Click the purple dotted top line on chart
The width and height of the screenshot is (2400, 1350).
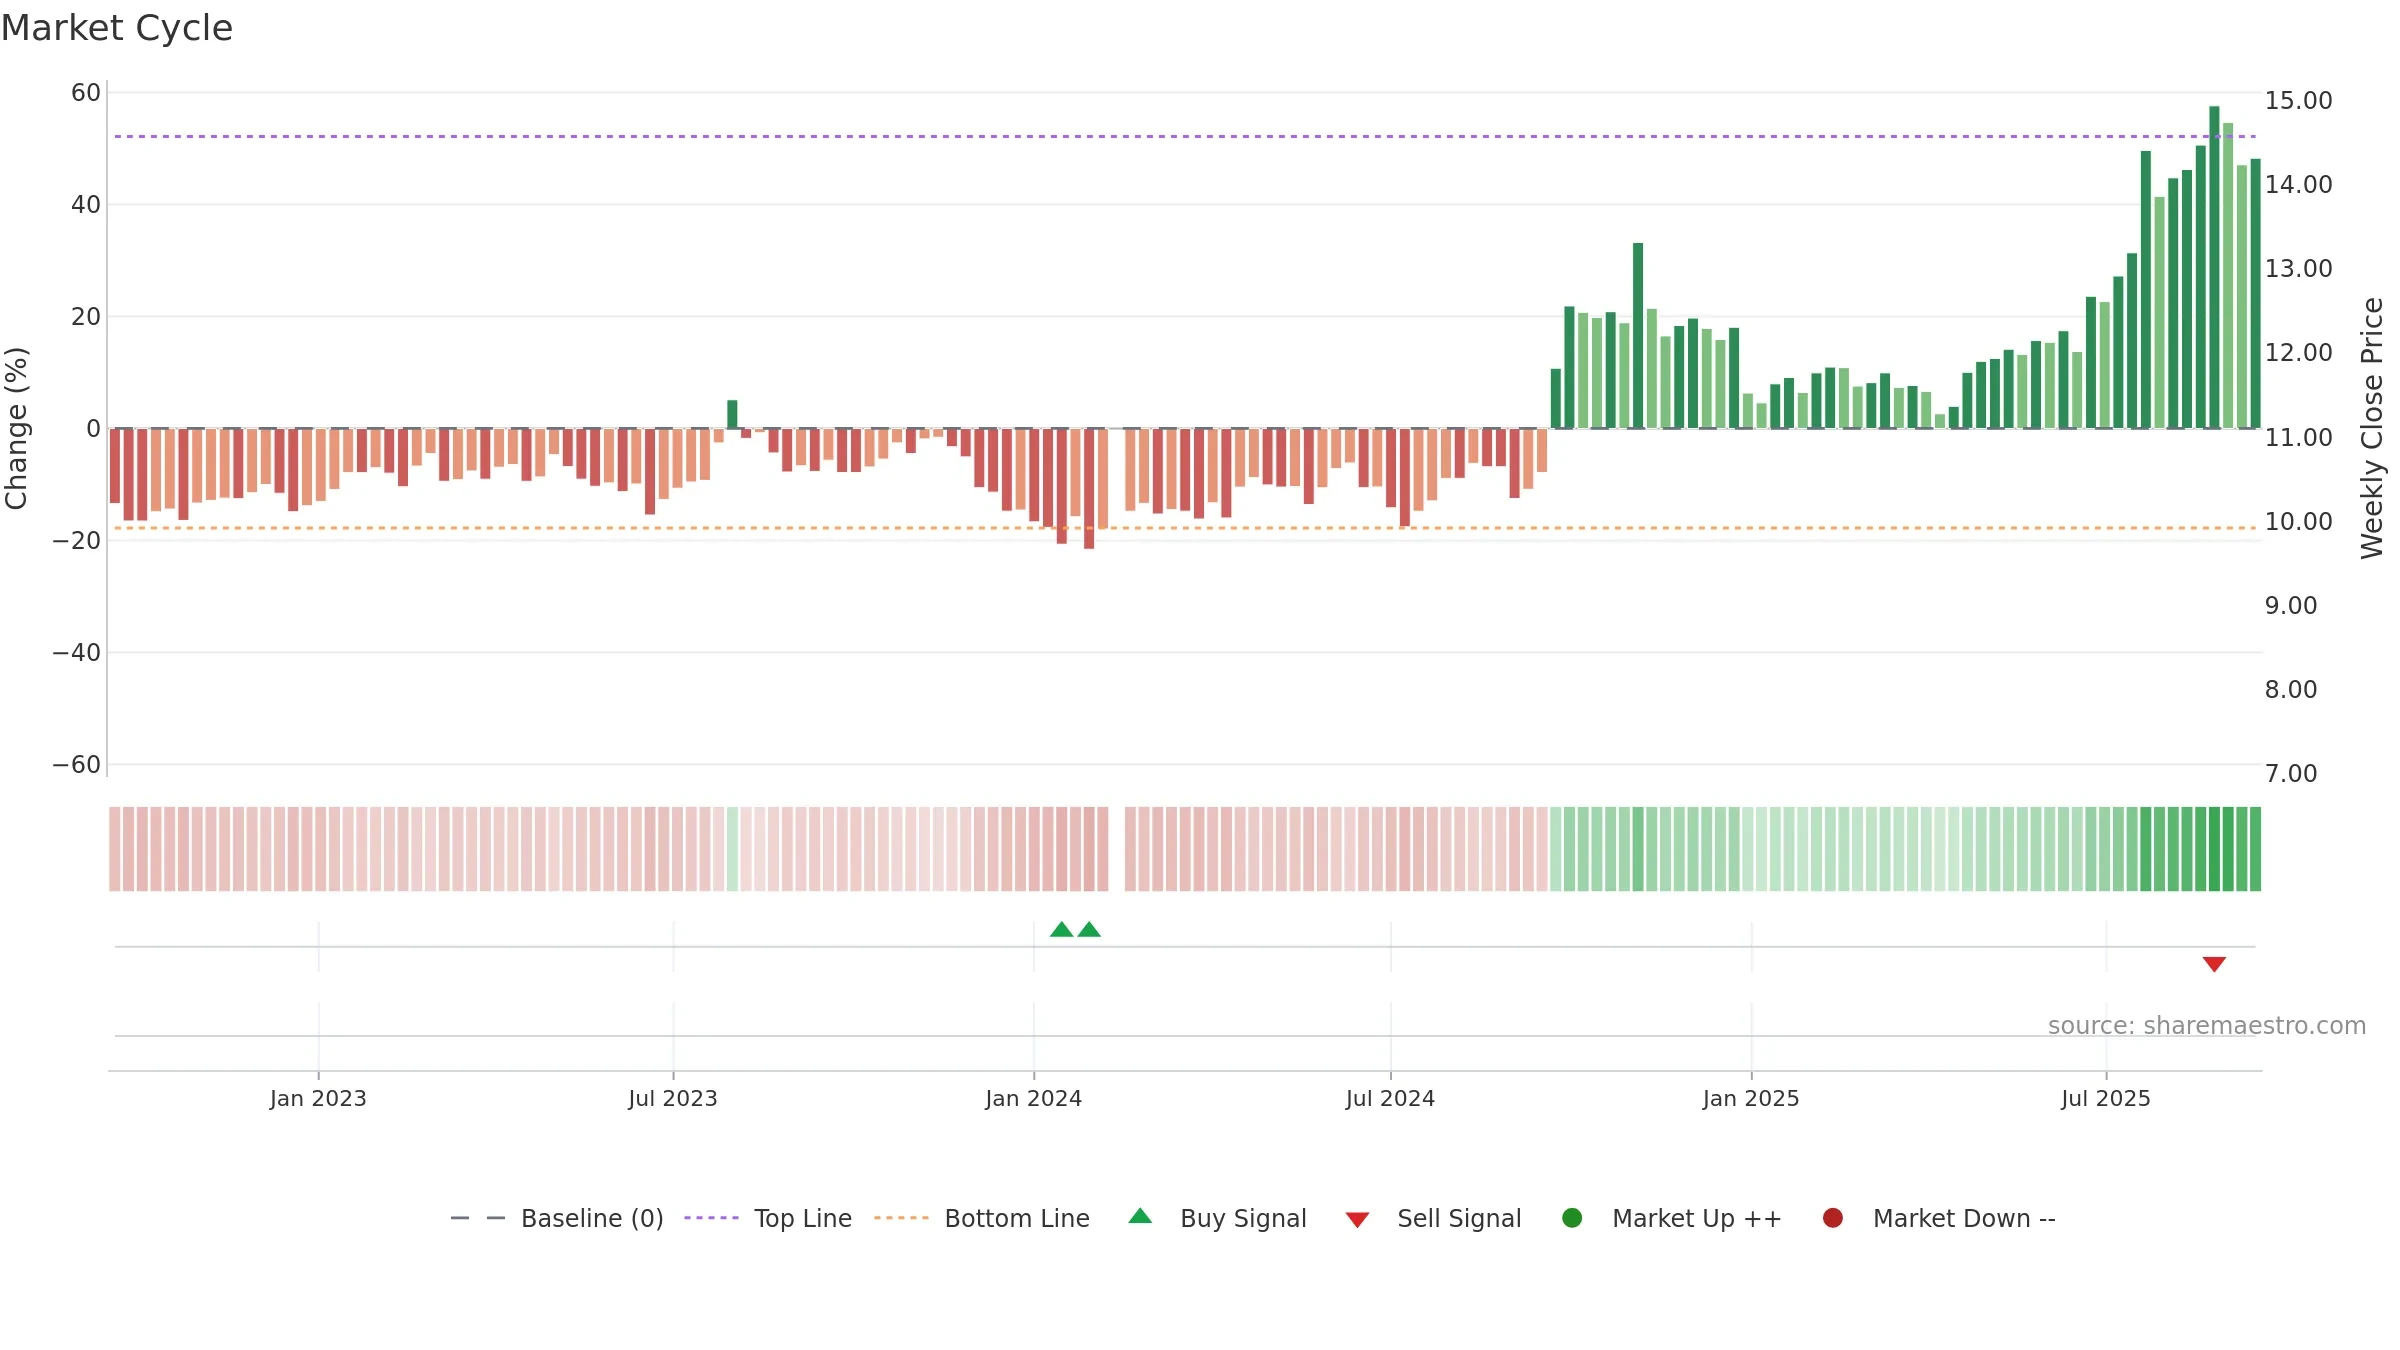tap(1185, 136)
